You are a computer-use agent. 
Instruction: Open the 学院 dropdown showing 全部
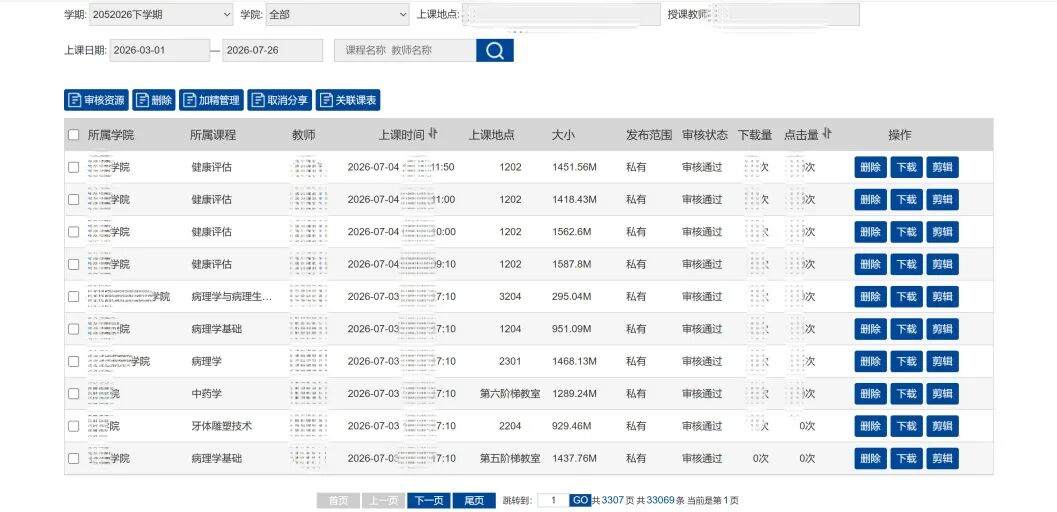(338, 14)
